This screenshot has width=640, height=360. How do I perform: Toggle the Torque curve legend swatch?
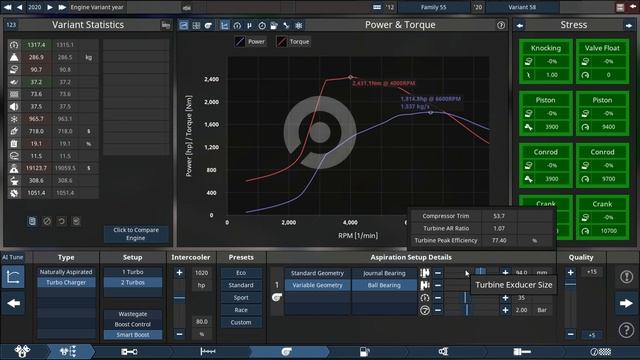coord(281,42)
